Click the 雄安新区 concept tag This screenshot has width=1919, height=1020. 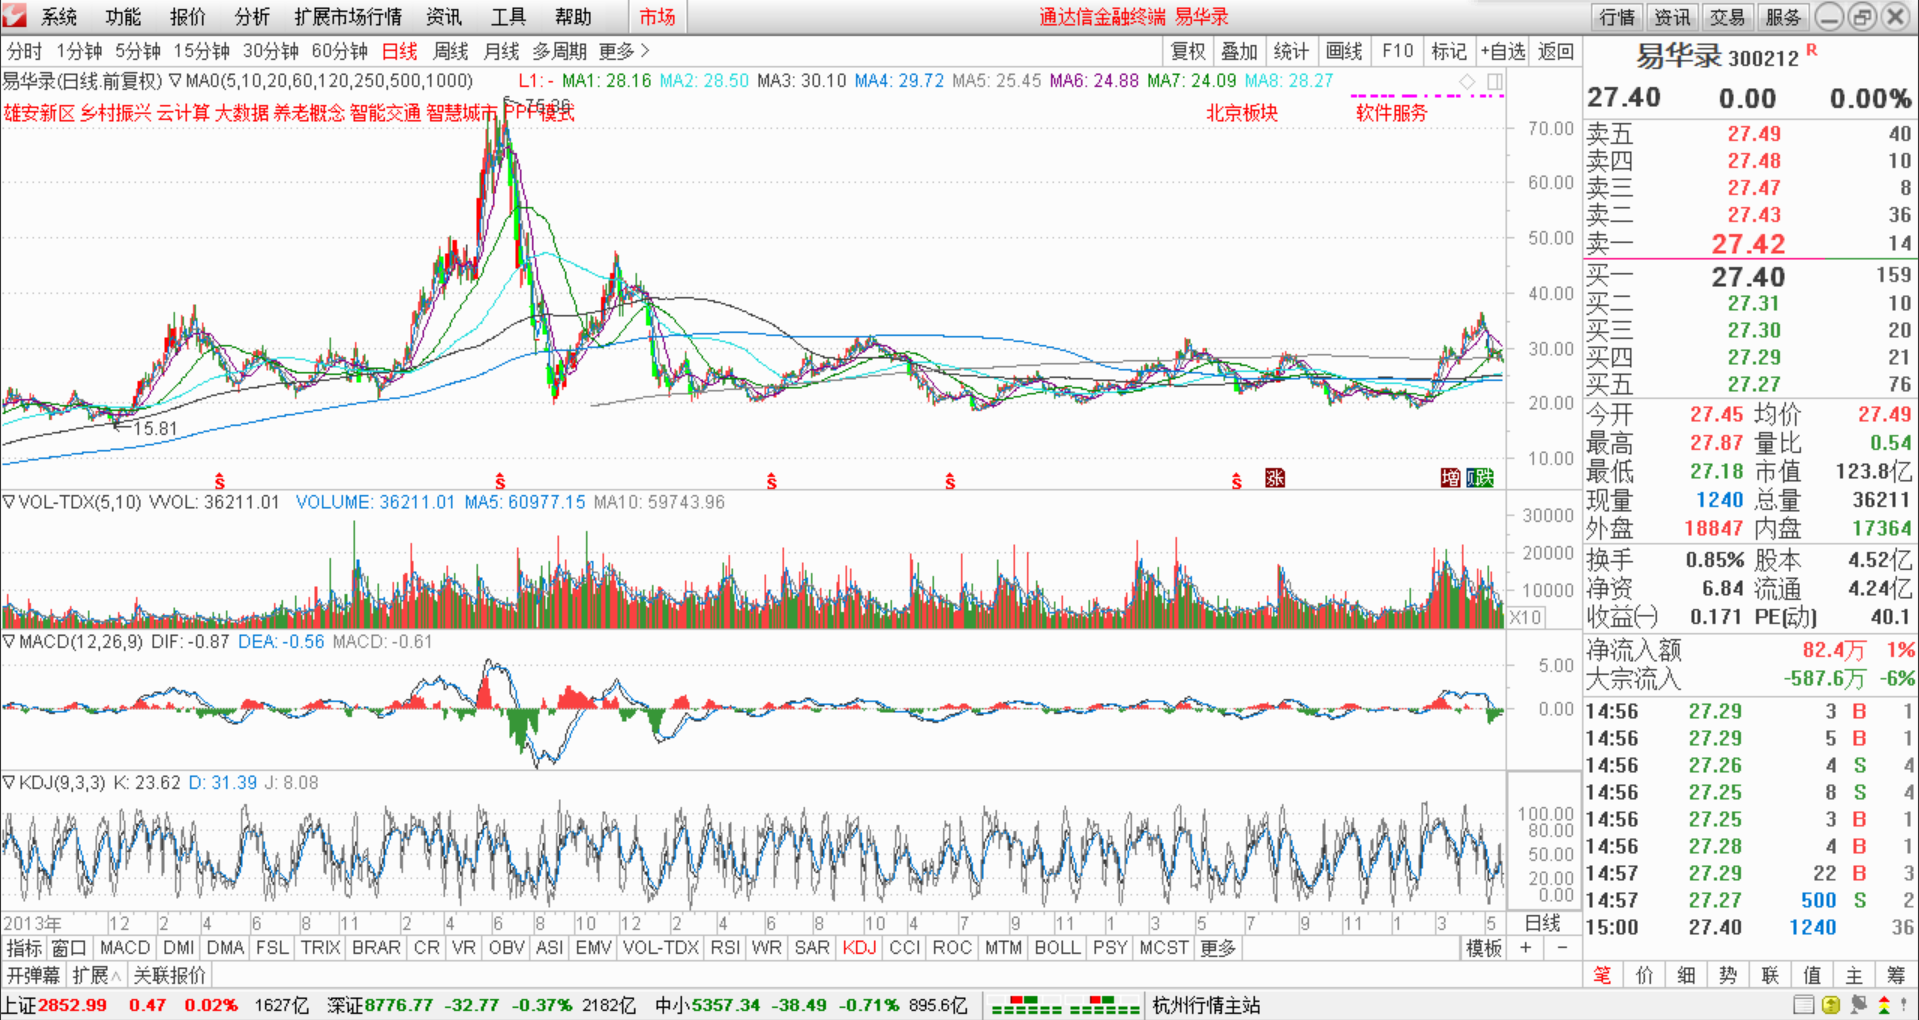(39, 113)
